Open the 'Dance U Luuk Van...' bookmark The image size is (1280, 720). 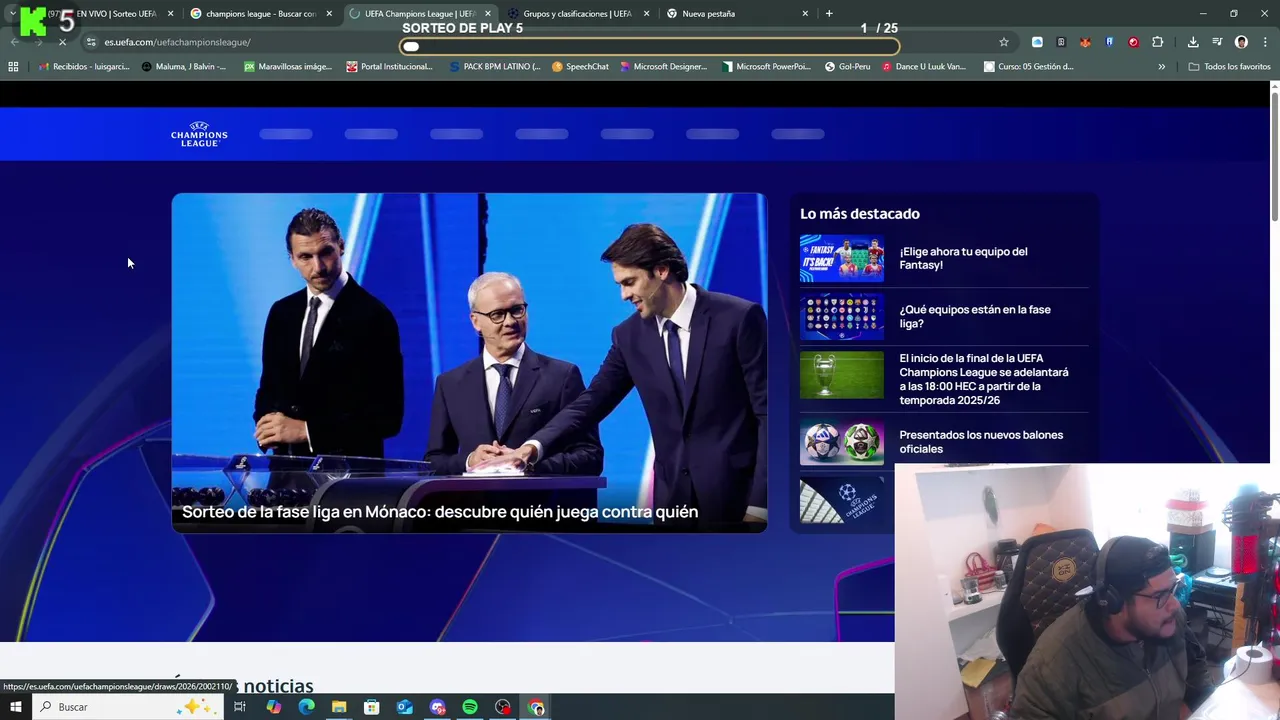coord(924,66)
